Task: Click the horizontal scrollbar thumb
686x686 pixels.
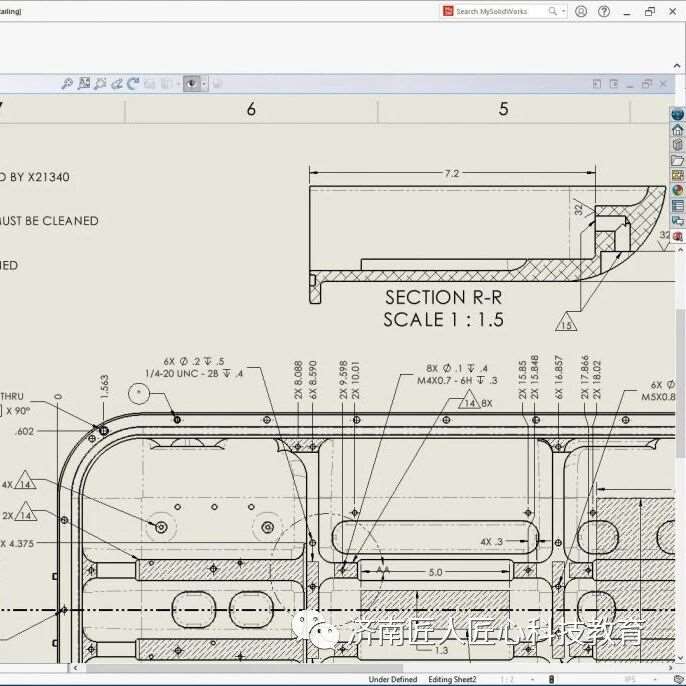Action: (244, 668)
